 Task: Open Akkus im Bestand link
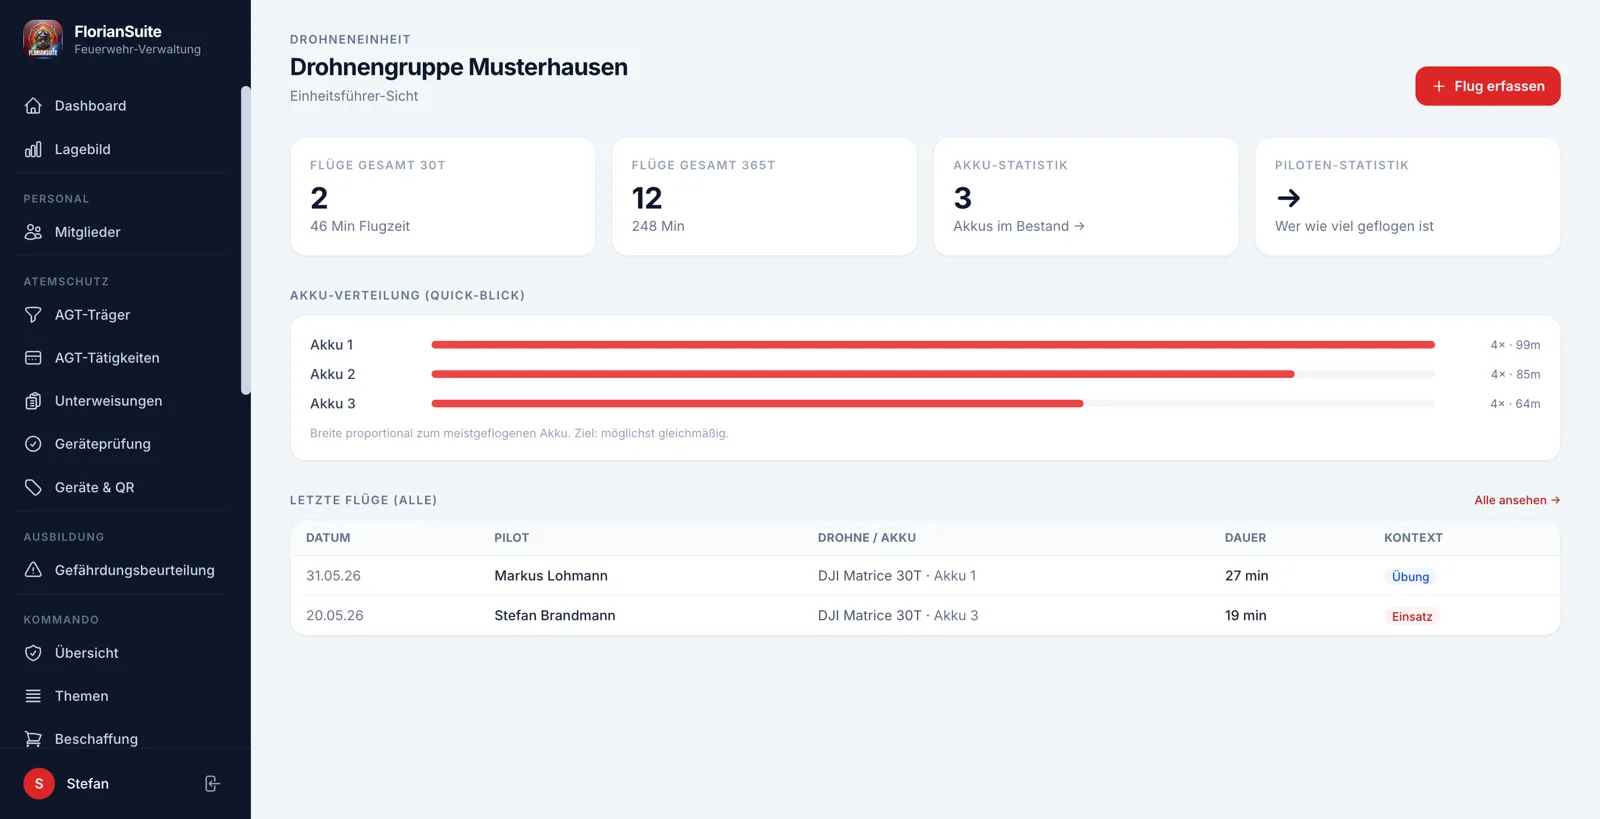click(x=1019, y=226)
